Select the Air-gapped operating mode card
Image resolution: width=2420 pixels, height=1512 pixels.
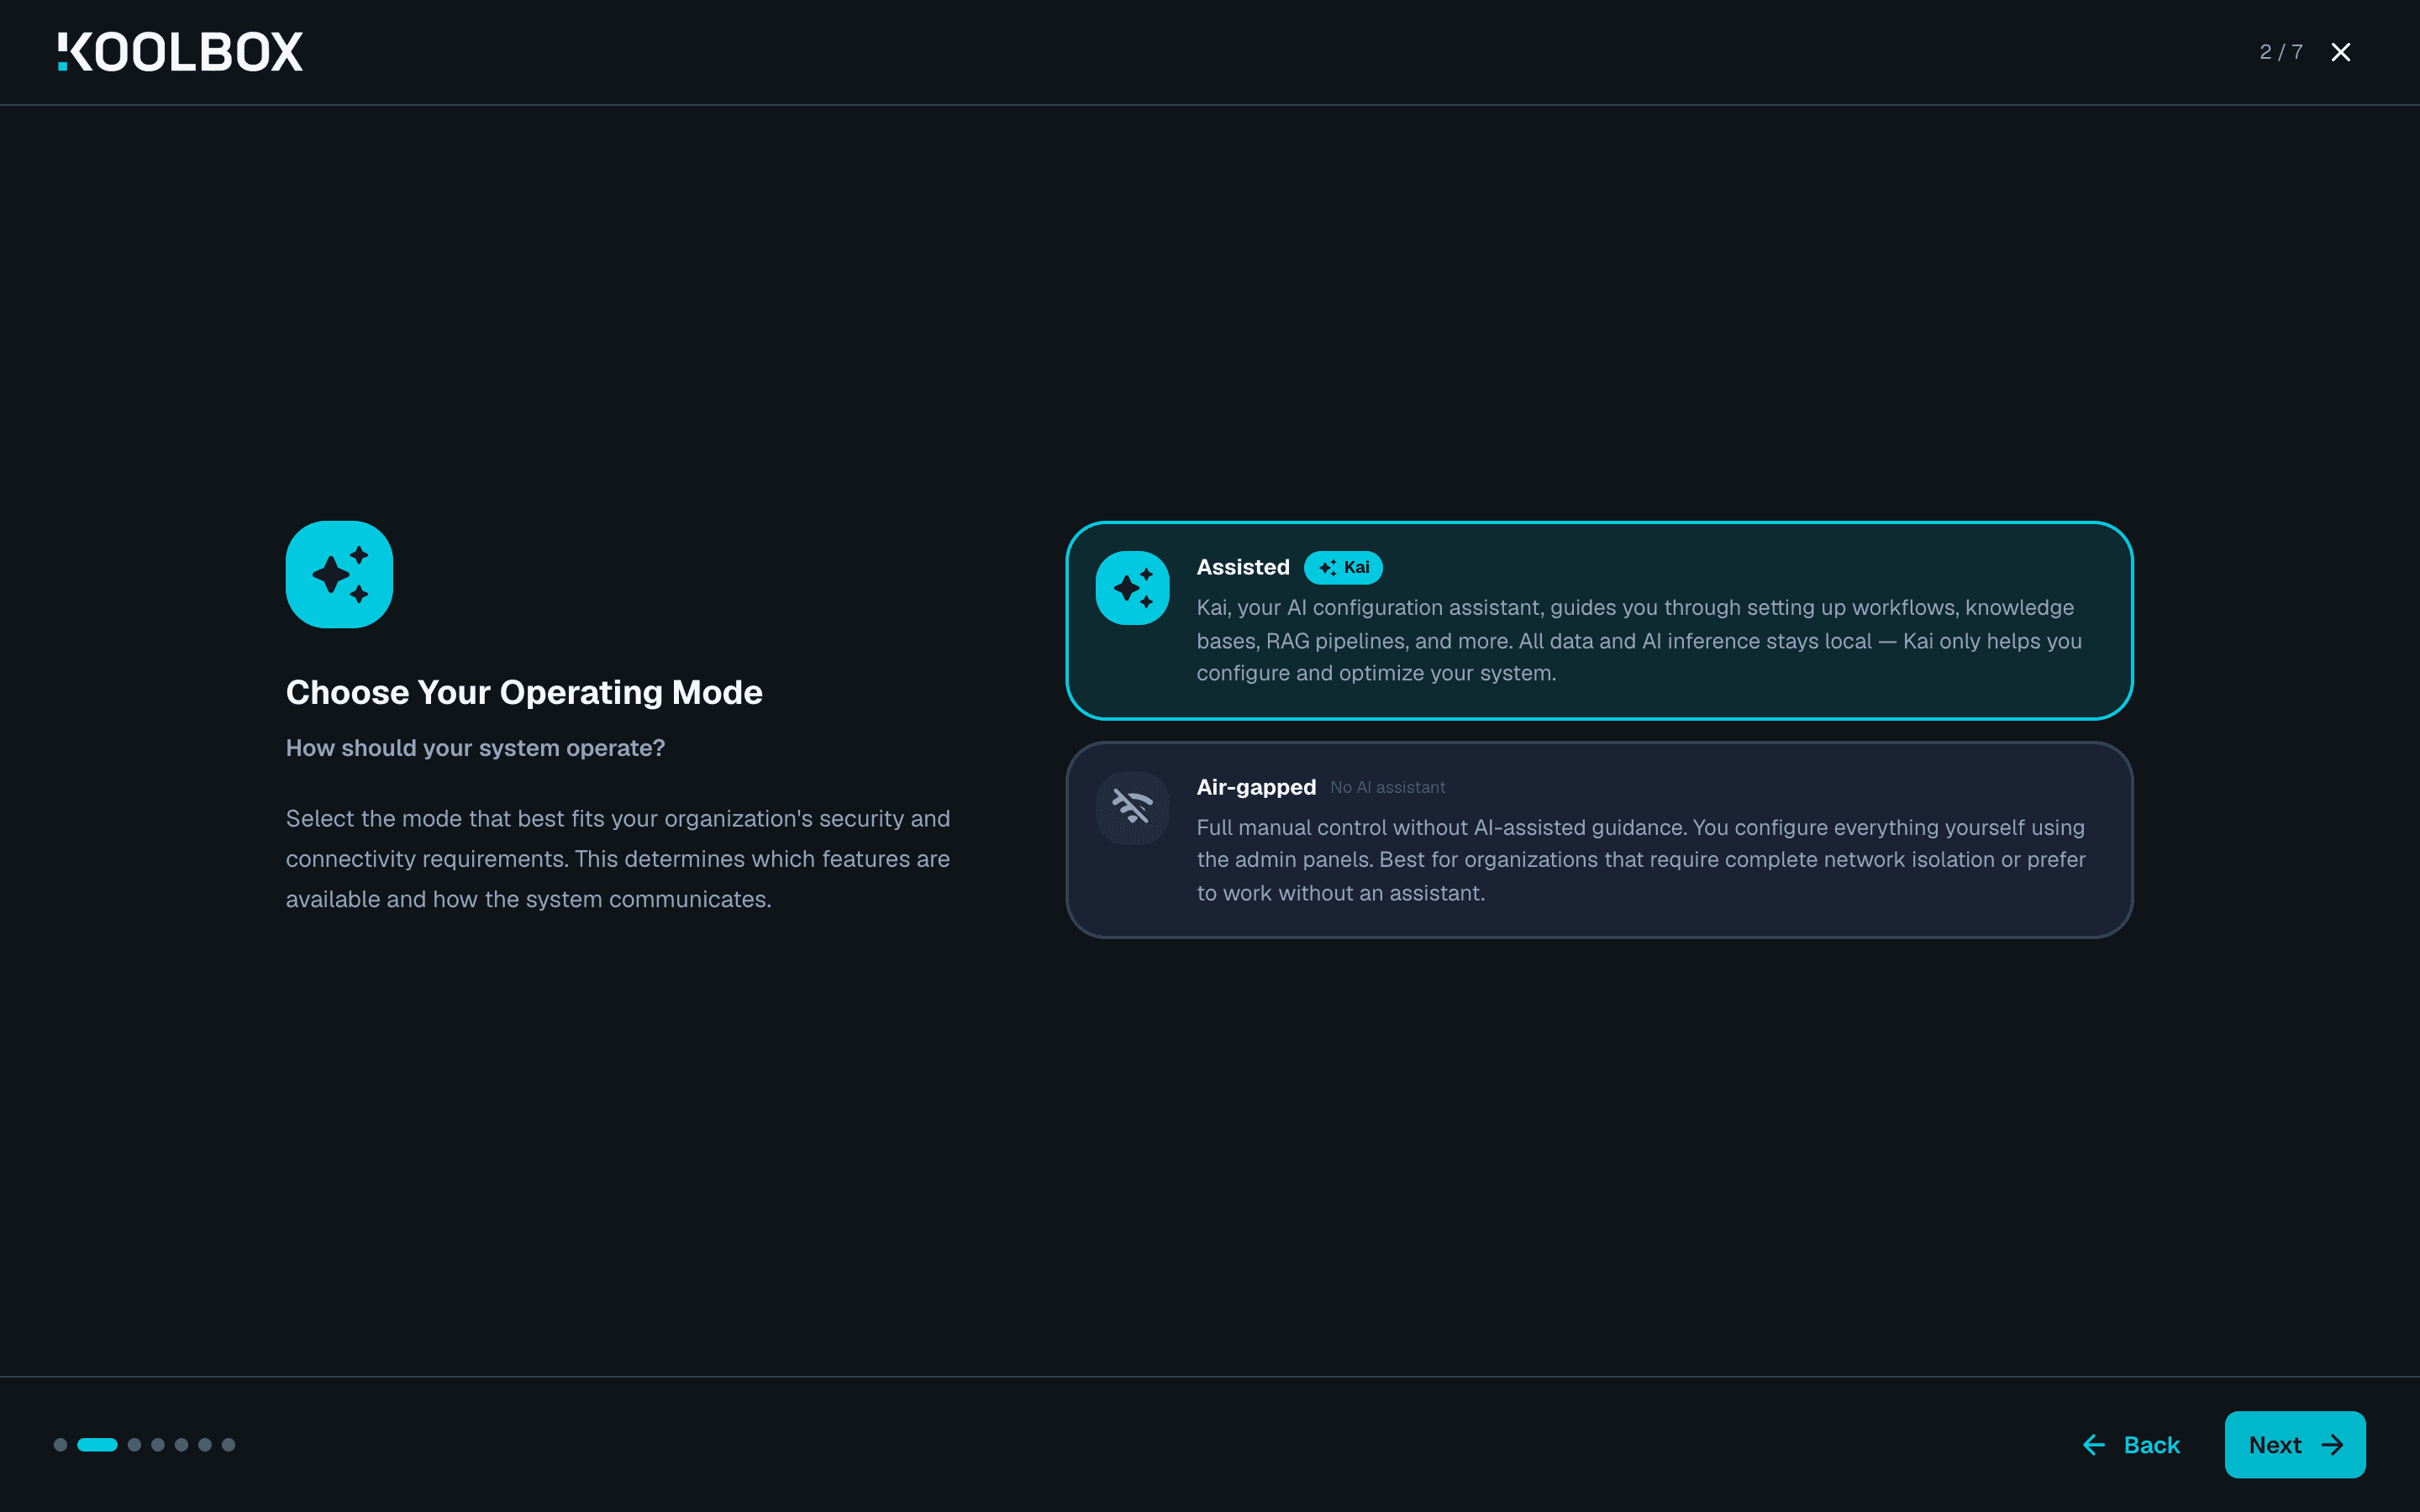(1599, 840)
